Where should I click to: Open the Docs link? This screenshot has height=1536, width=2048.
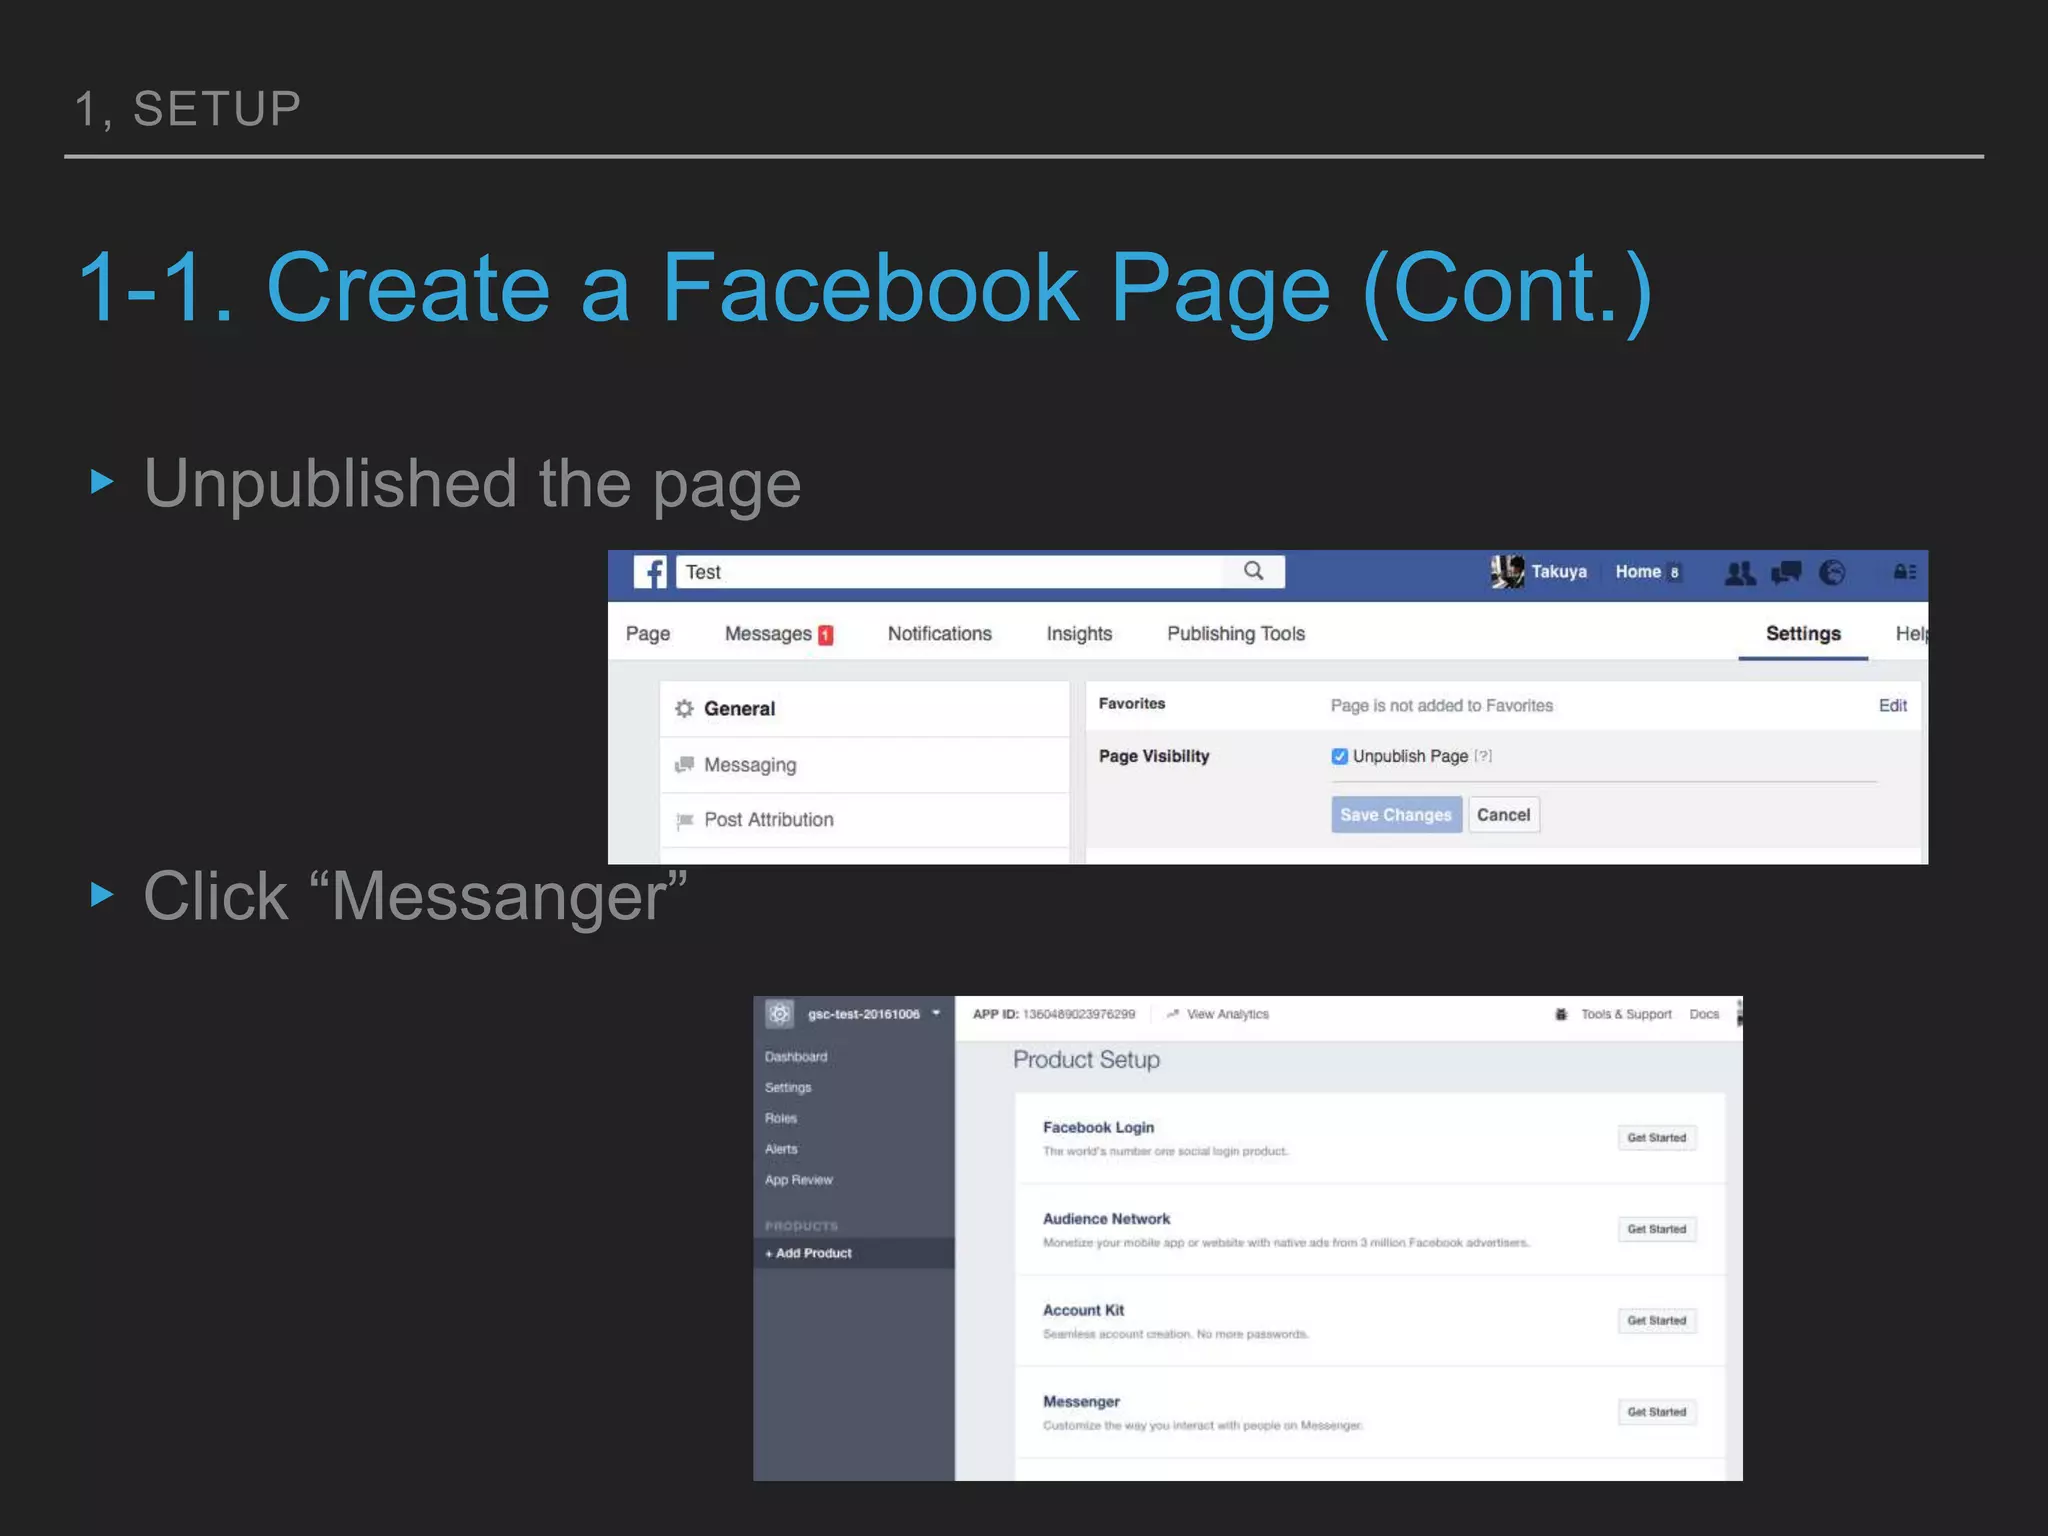[1704, 1014]
